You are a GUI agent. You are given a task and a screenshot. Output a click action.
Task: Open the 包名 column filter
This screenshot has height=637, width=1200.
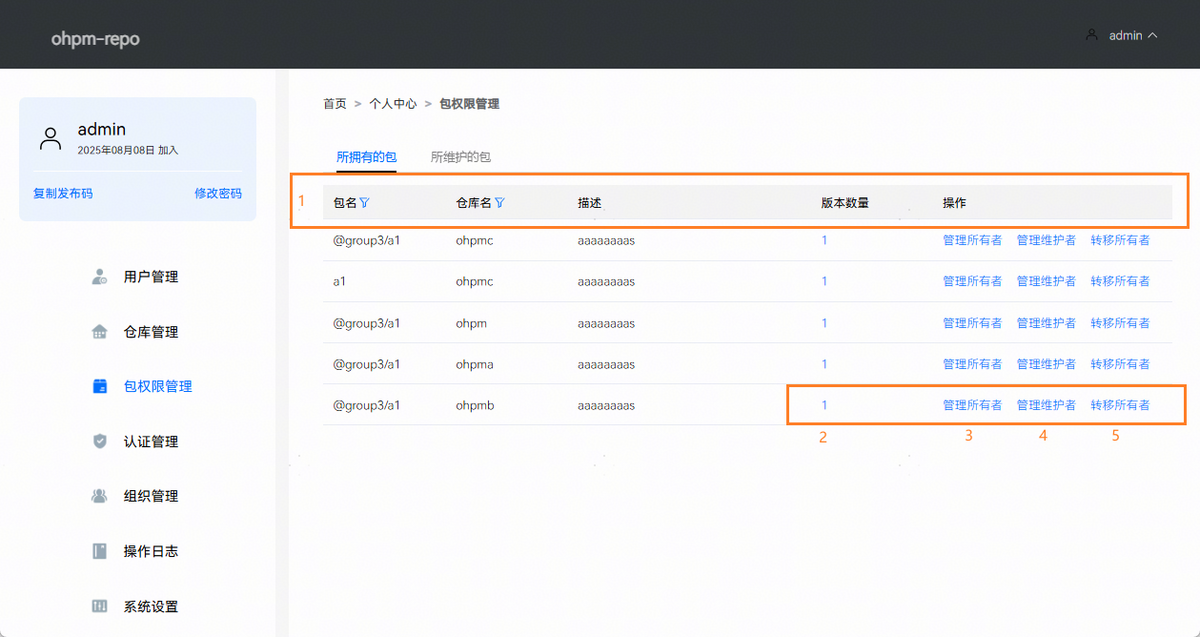[365, 203]
